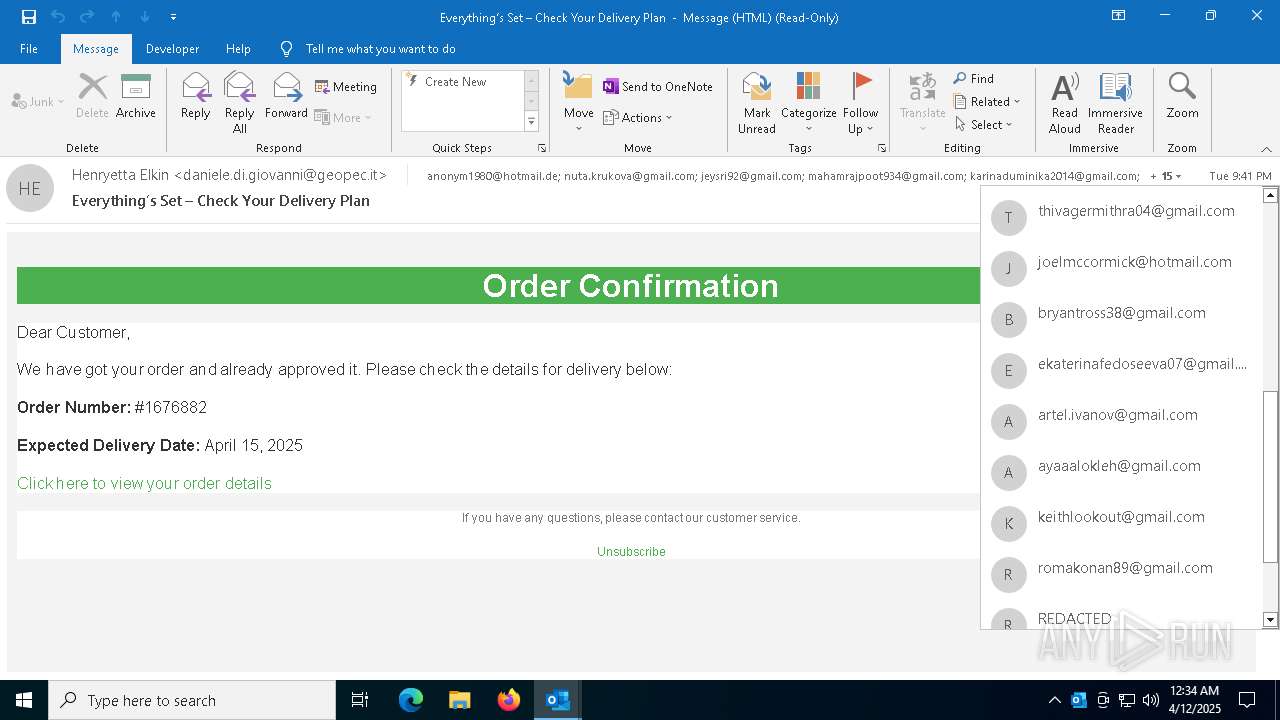The width and height of the screenshot is (1280, 720).
Task: Open the Junk dropdown
Action: pyautogui.click(x=38, y=102)
